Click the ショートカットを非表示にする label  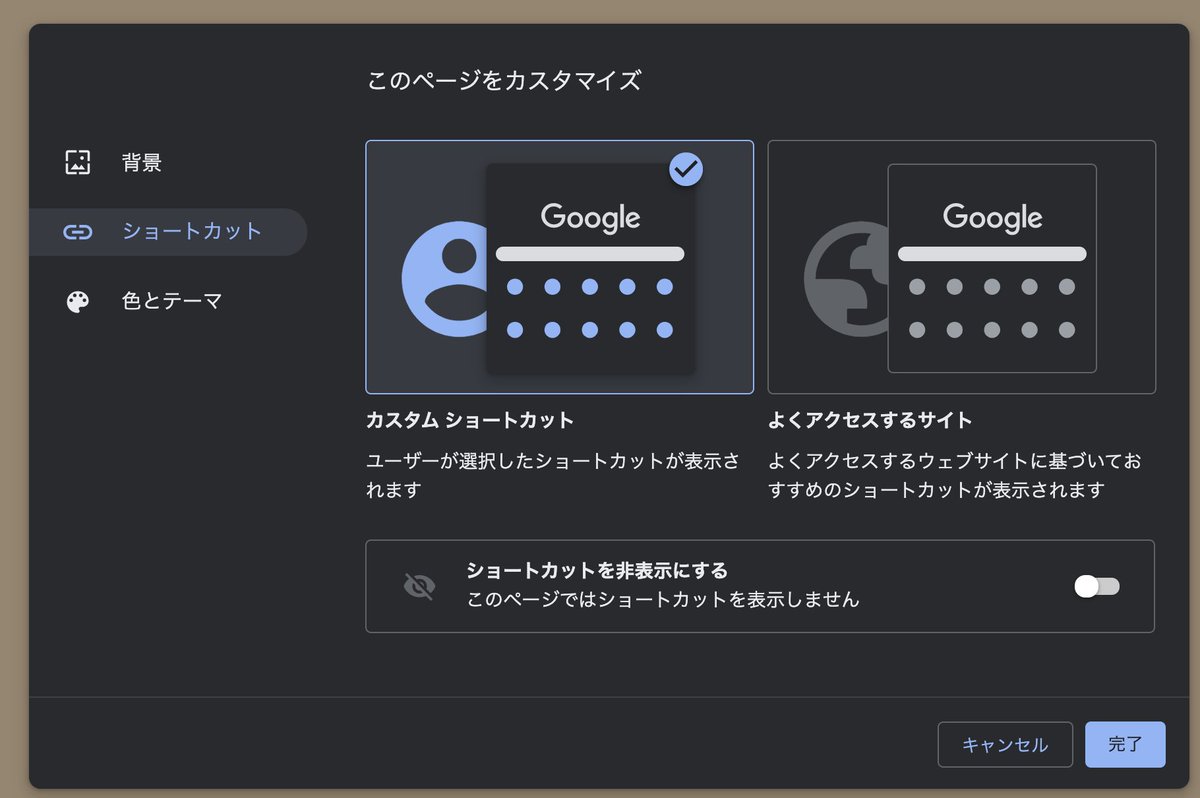point(597,571)
